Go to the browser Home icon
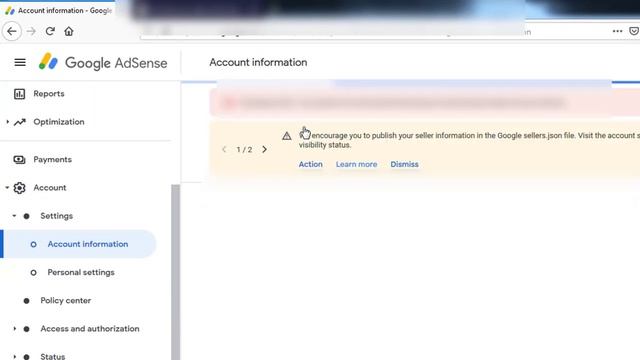The height and width of the screenshot is (360, 640). [69, 31]
